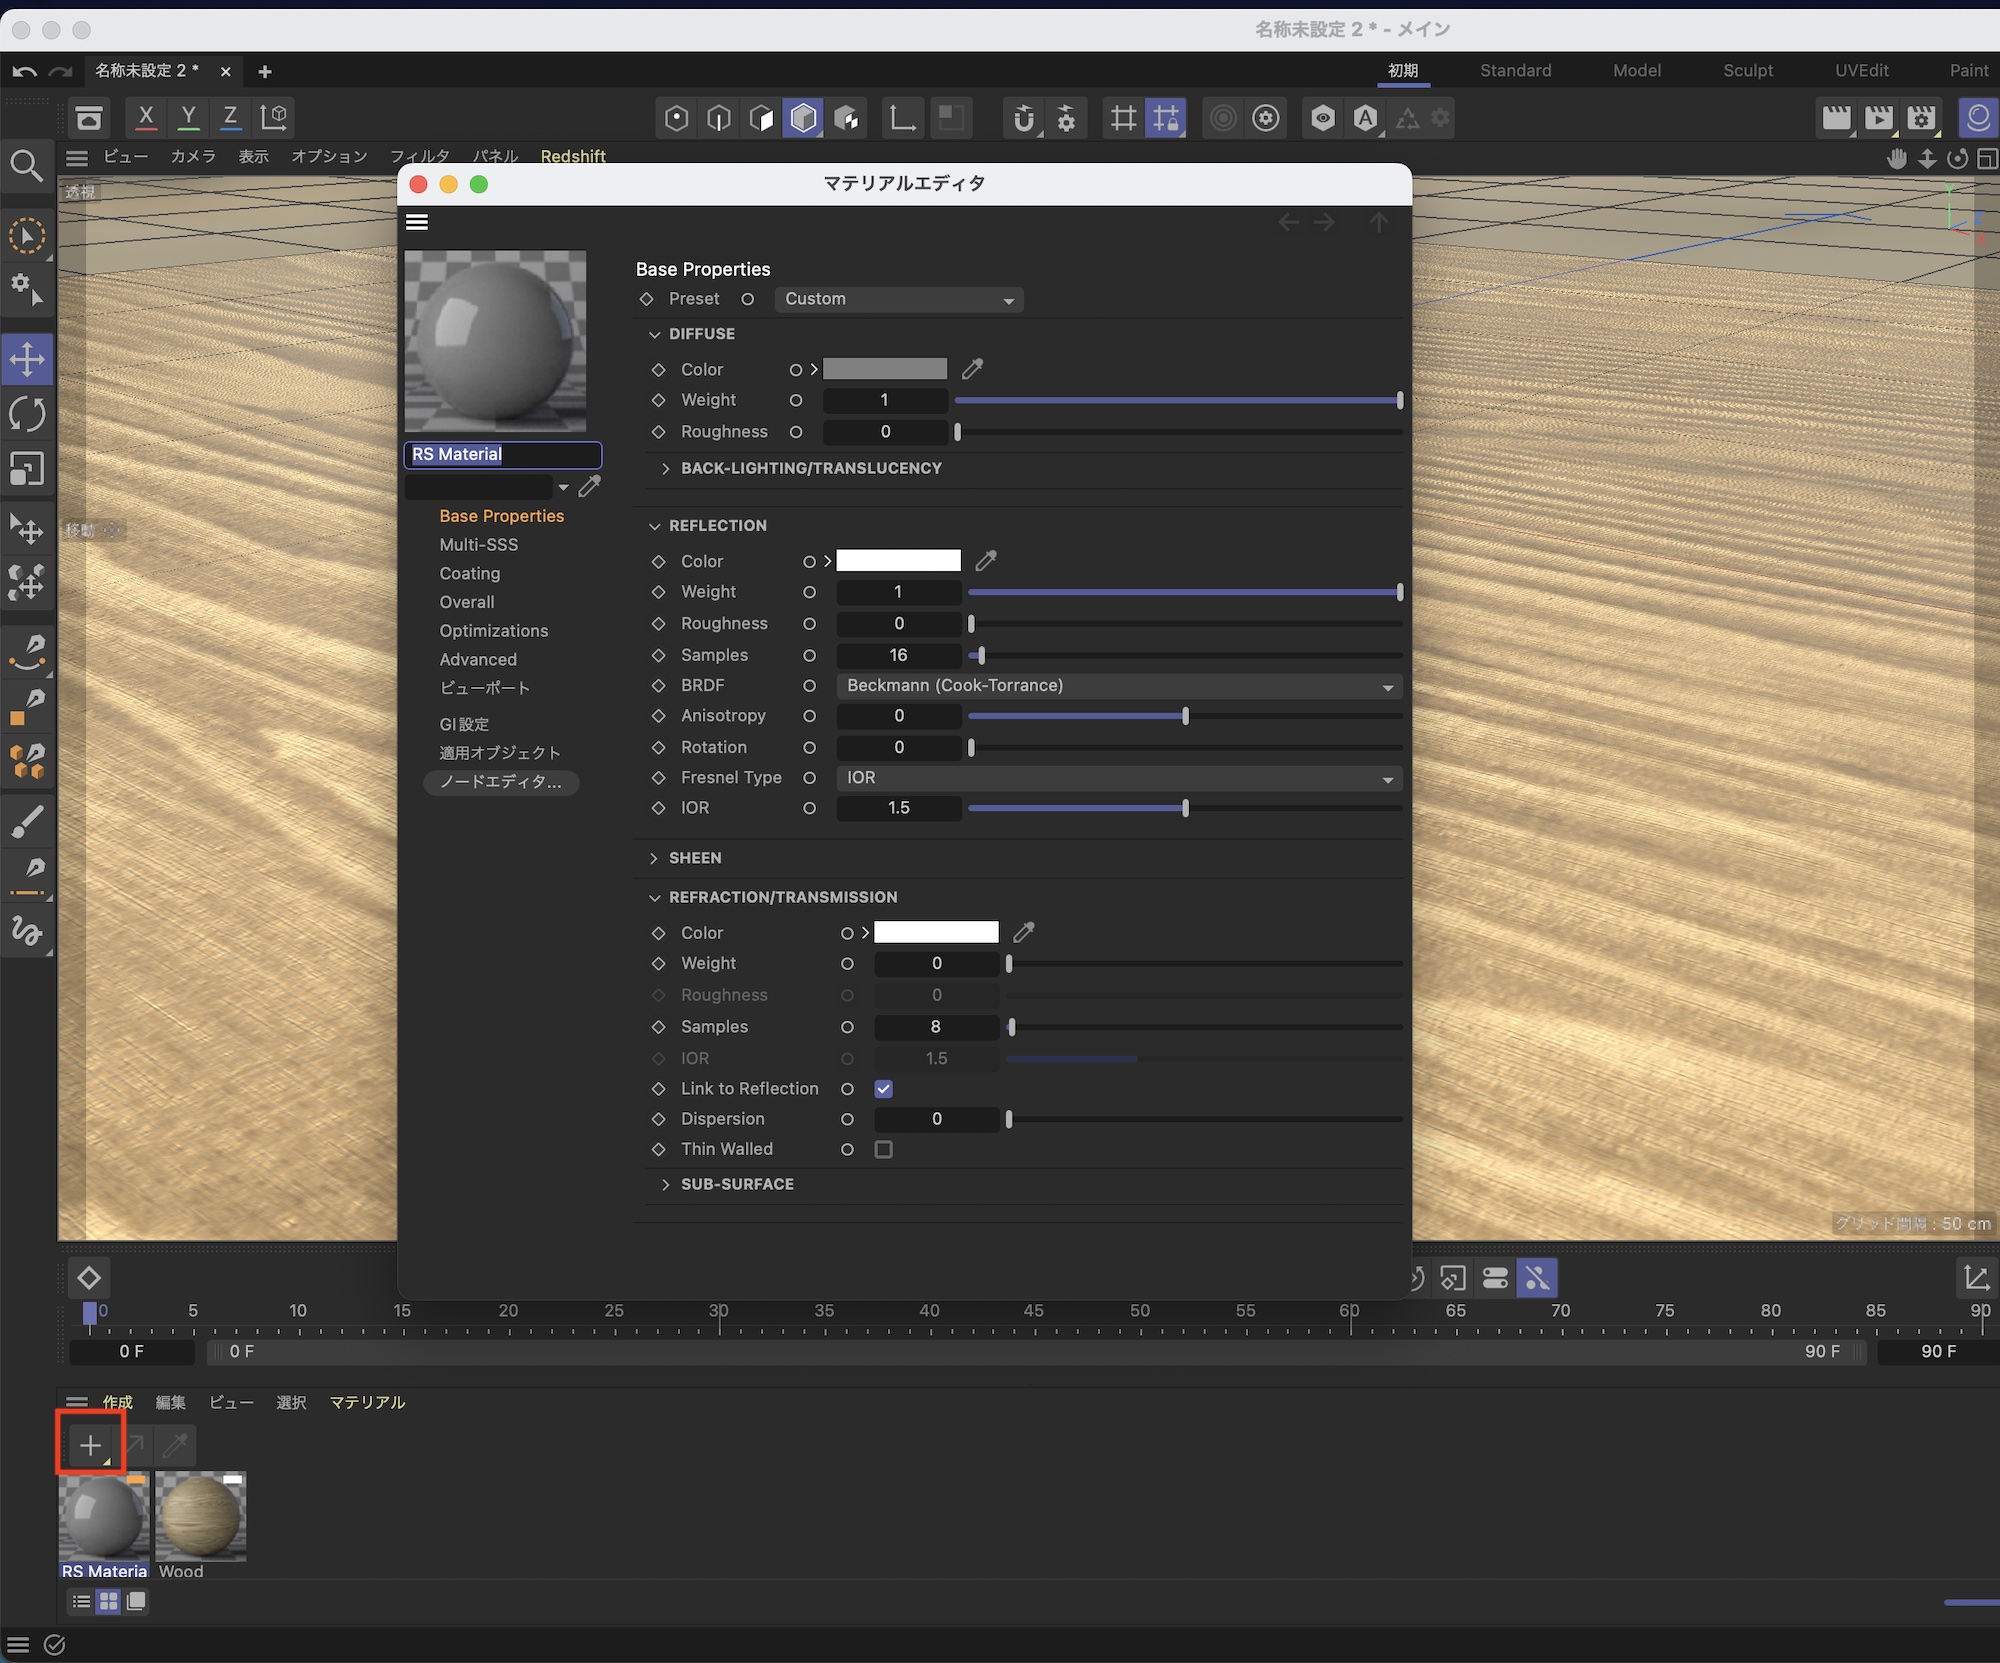Image resolution: width=2000 pixels, height=1663 pixels.
Task: Toggle the X axis lock icon
Action: 146,117
